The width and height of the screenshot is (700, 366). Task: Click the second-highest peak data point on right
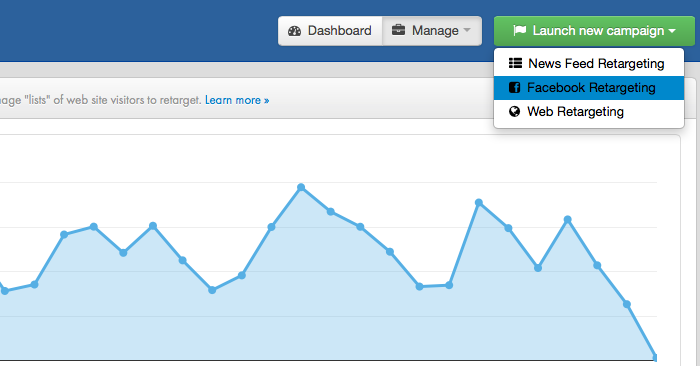pyautogui.click(x=479, y=203)
